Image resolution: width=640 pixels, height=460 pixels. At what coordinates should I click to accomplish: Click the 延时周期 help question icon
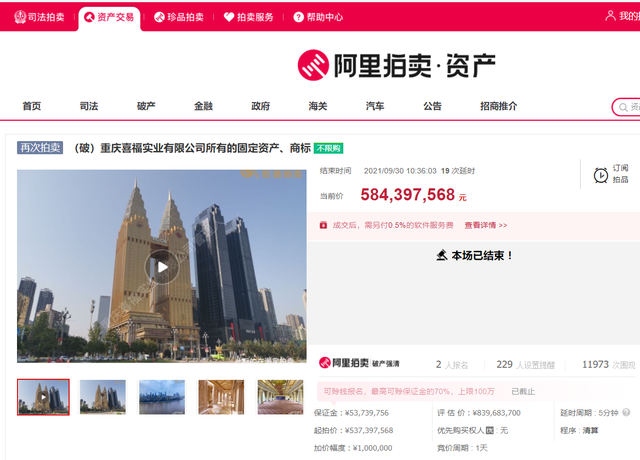(626, 412)
